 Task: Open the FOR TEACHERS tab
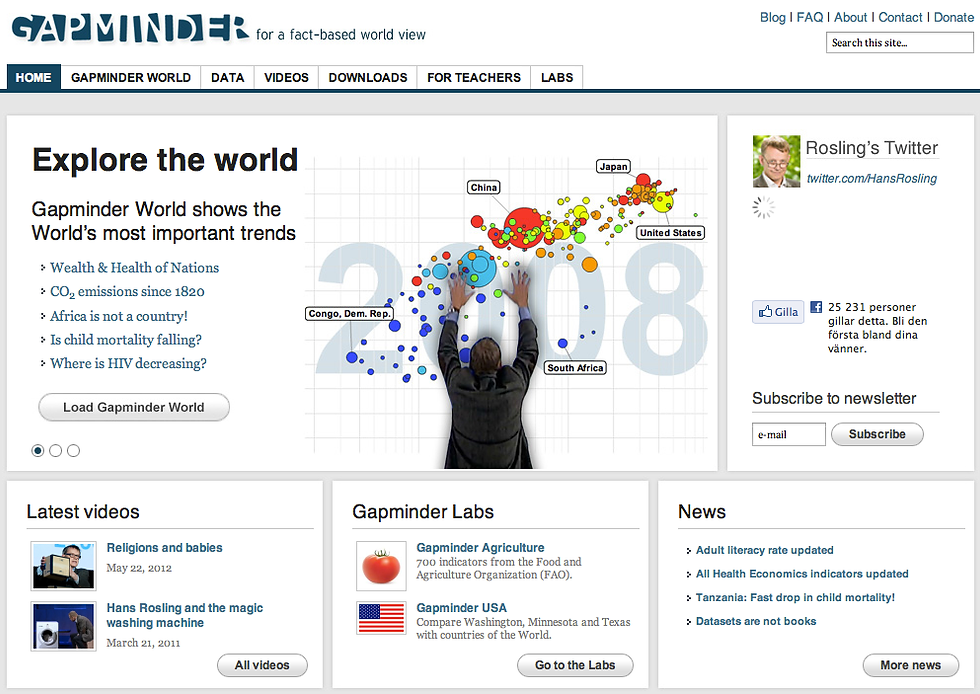(x=474, y=78)
